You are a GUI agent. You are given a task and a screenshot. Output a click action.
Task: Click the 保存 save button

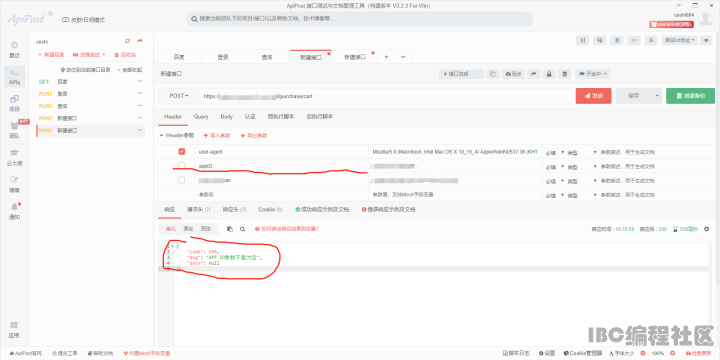(x=634, y=96)
